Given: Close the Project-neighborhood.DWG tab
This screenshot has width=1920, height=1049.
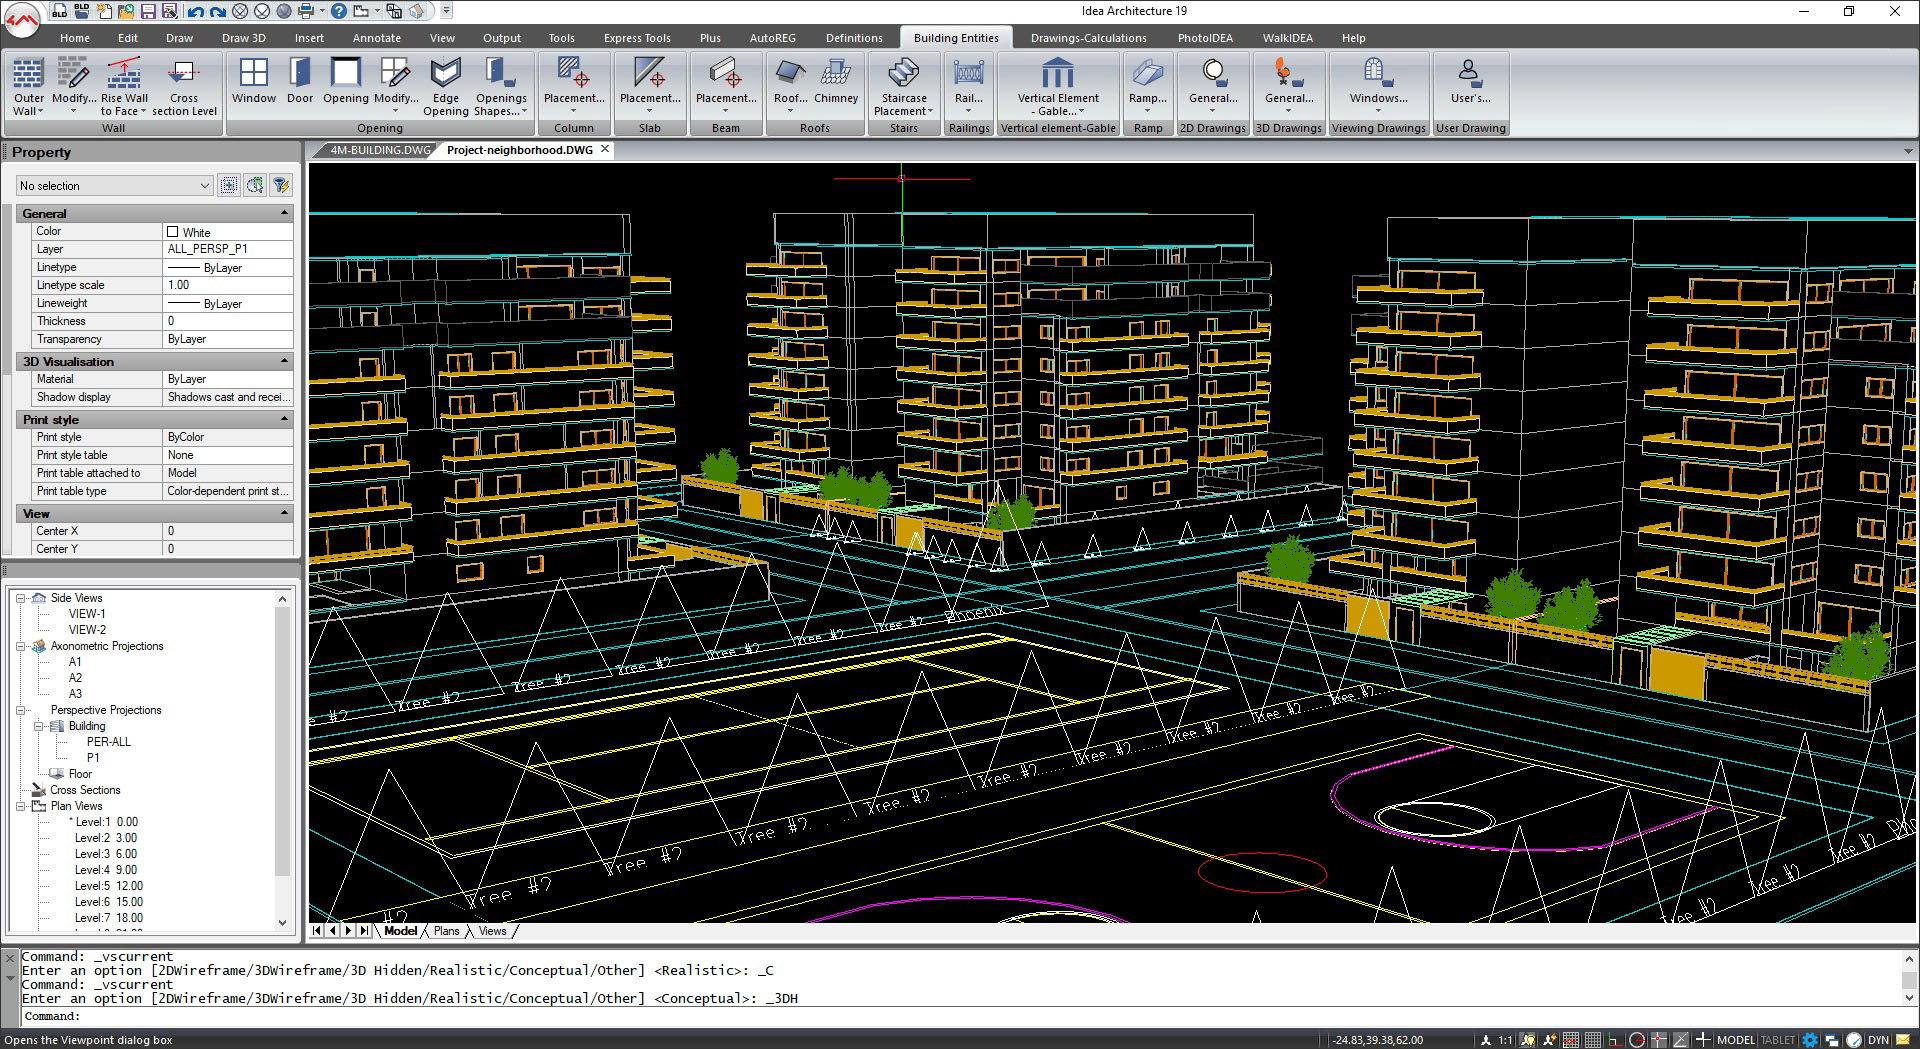Looking at the screenshot, I should [605, 149].
